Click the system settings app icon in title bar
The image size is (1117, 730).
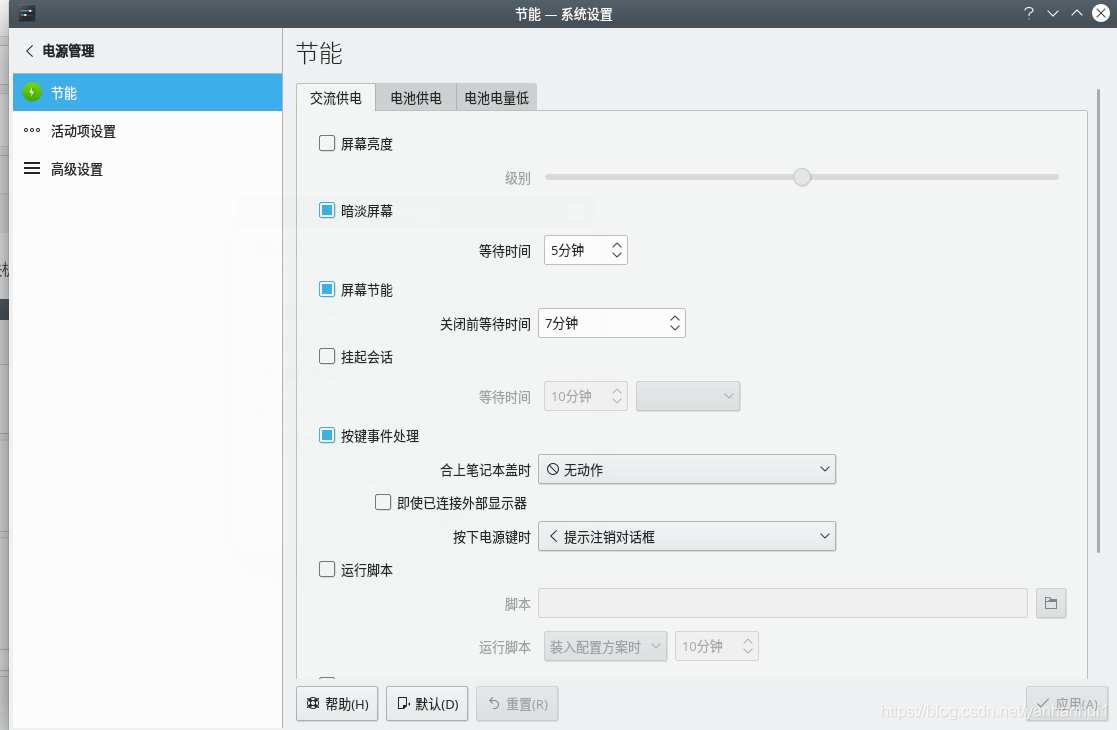tap(27, 14)
